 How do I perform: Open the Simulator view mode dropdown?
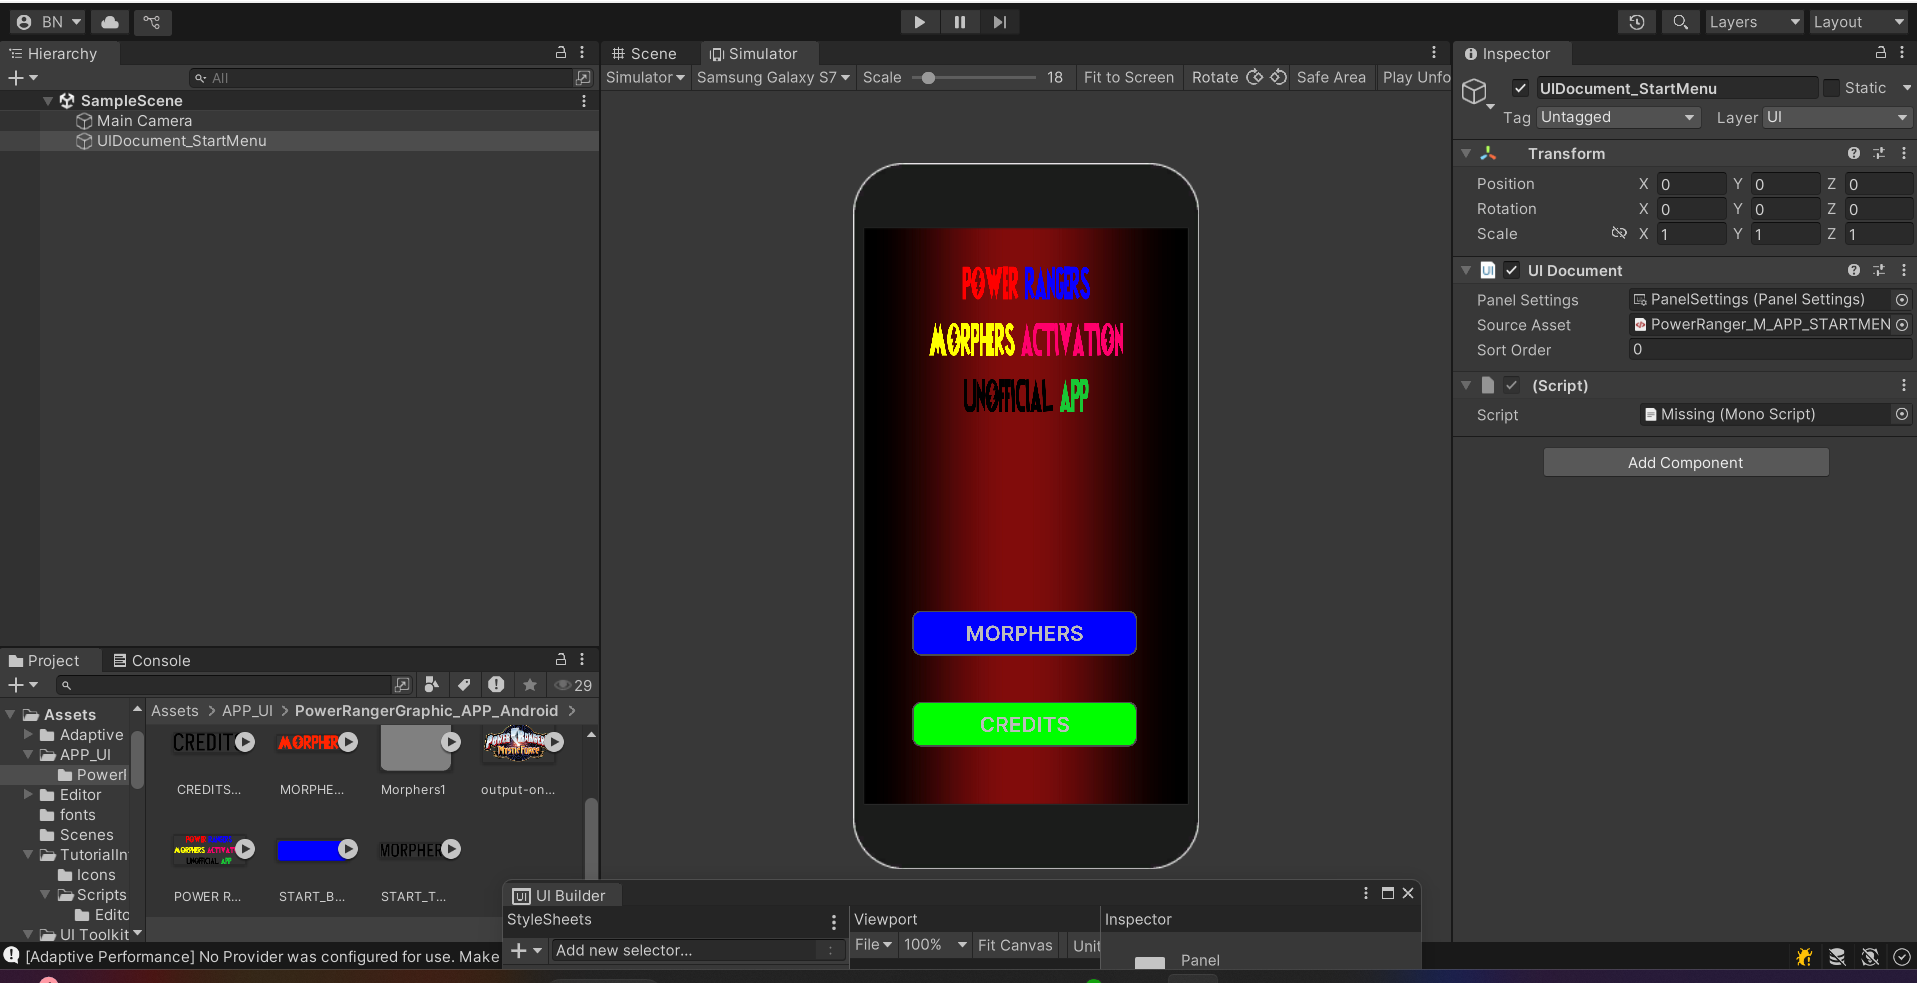[x=645, y=77]
